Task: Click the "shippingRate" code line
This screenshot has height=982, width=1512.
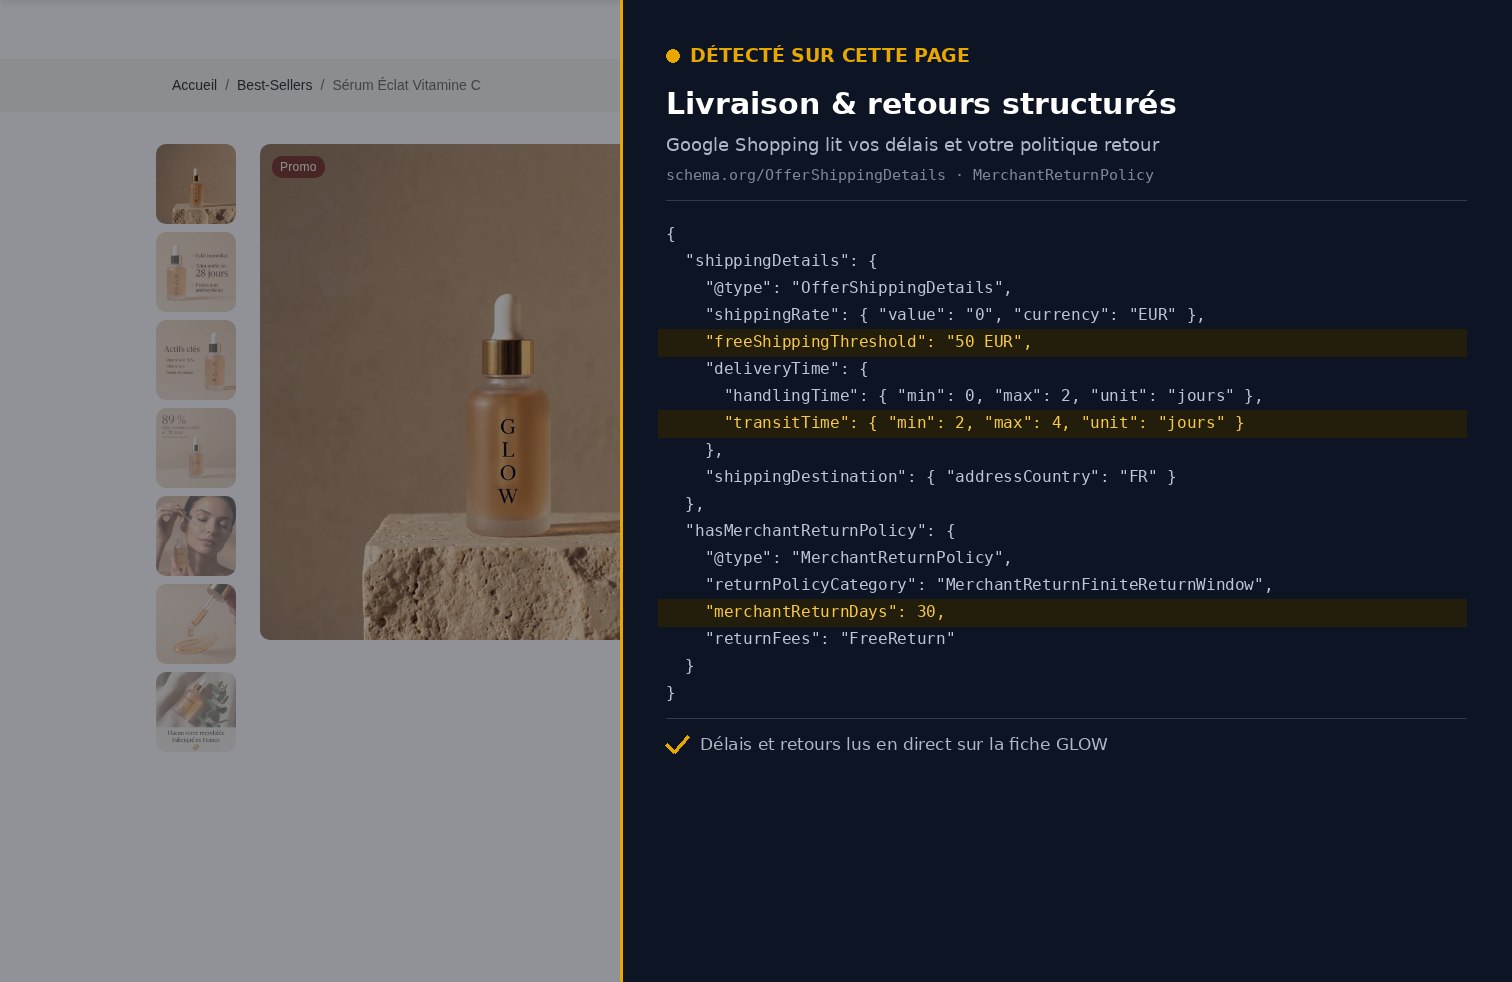Action: (955, 315)
